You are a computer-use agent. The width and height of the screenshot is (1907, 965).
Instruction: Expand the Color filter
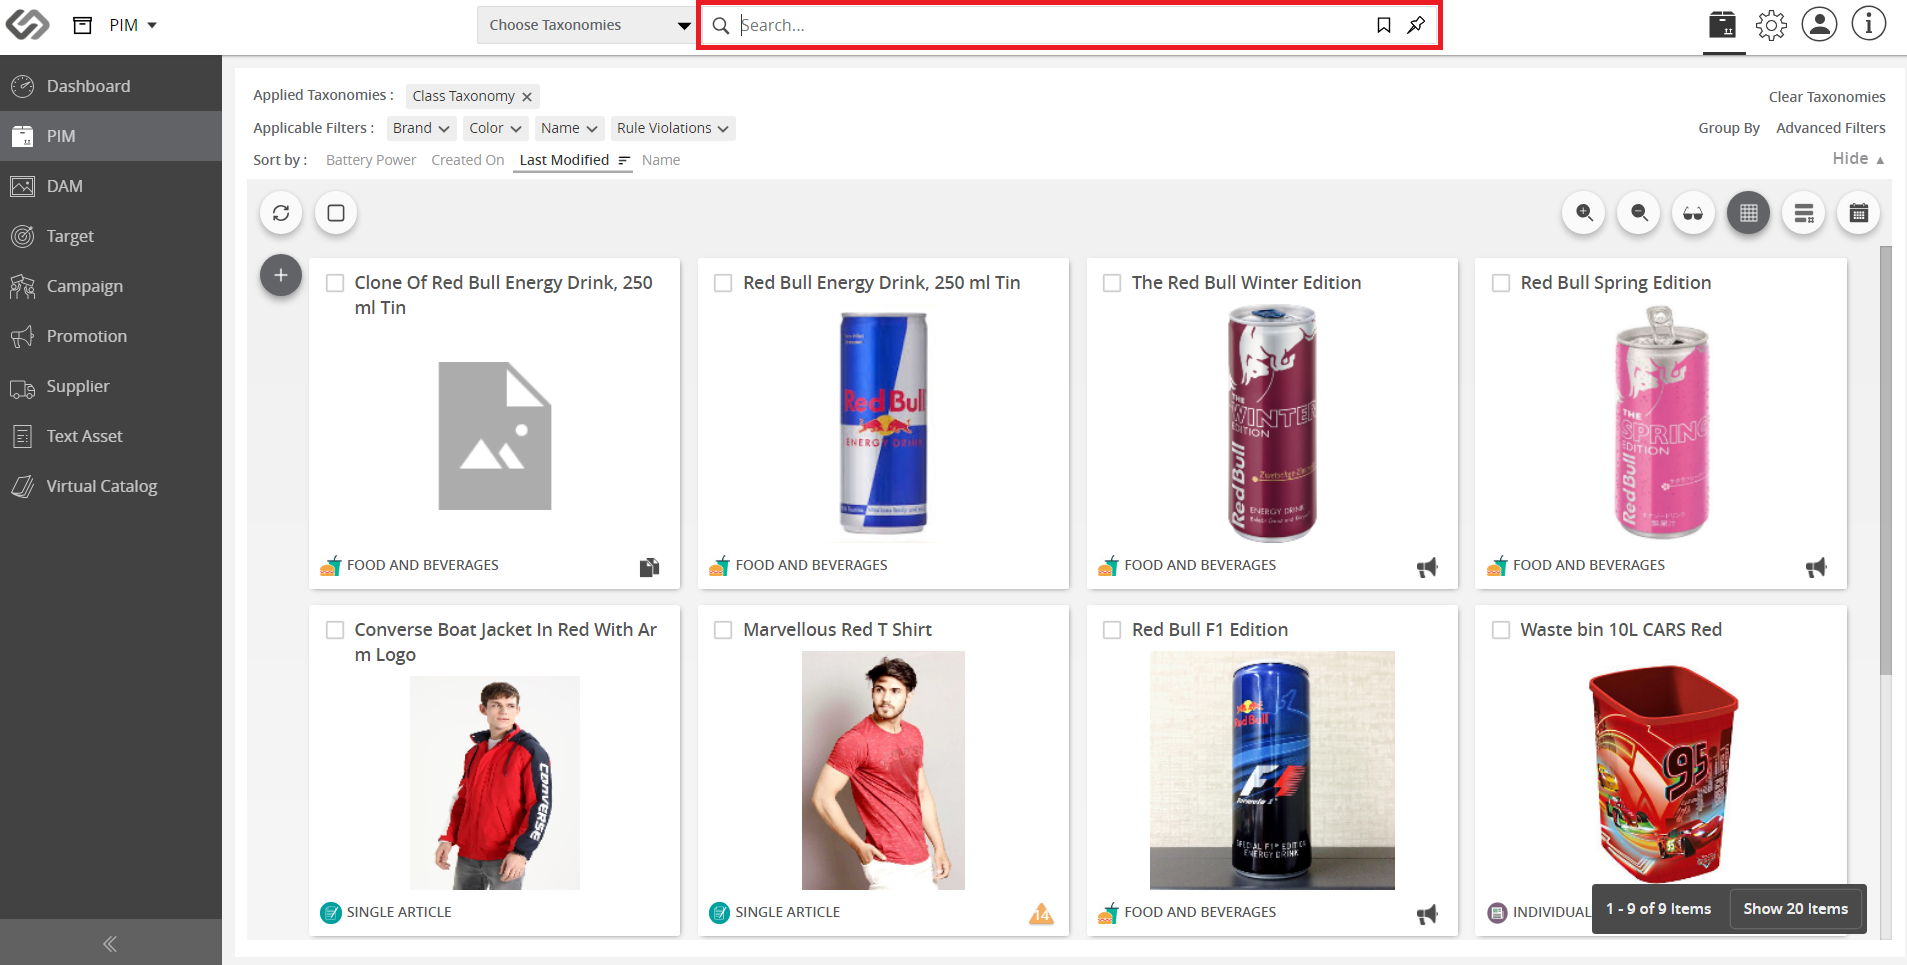tap(496, 128)
